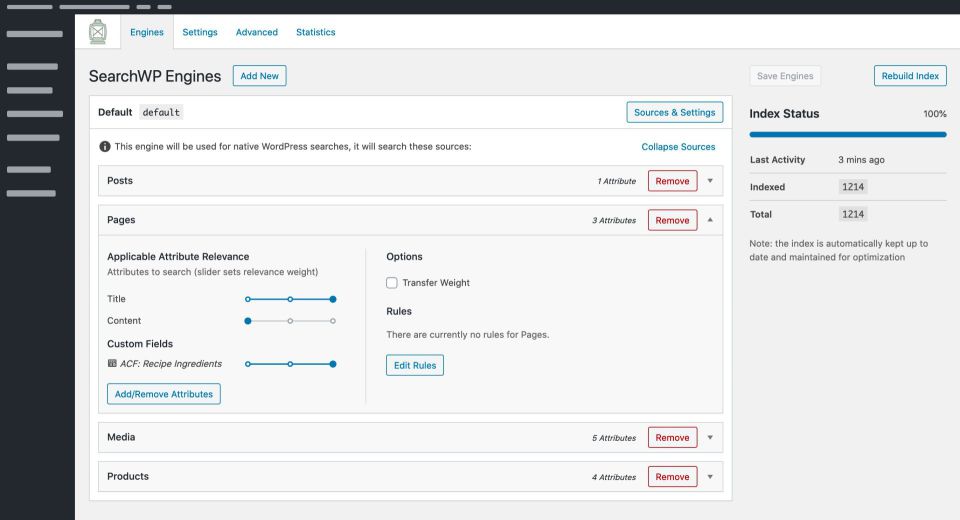Remove the Posts source

click(672, 181)
